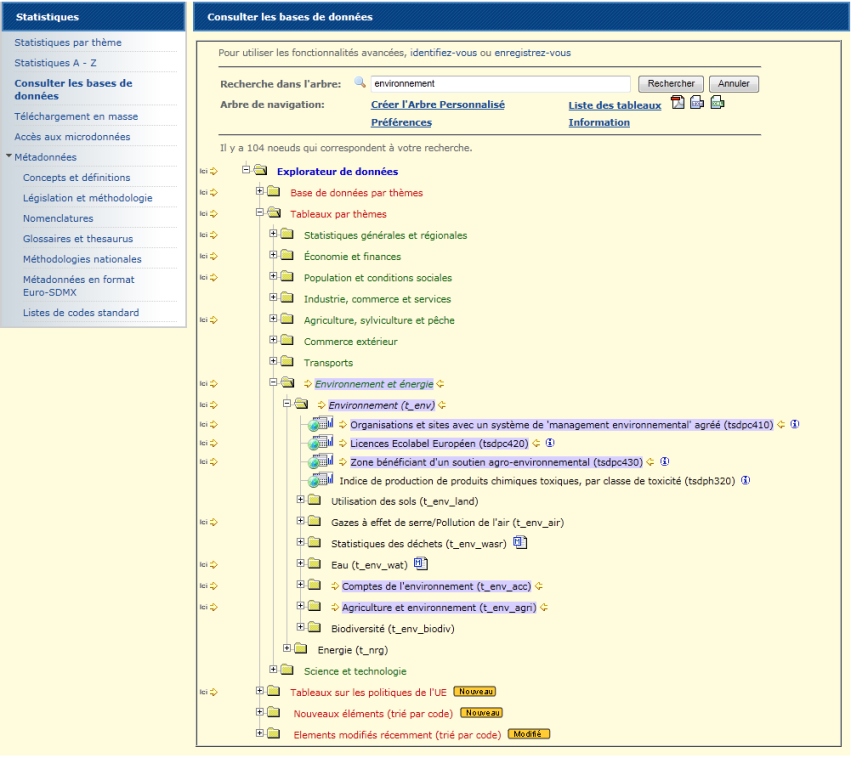
Task: Open Métadonnées en format Euro-SDMX
Action: click(x=79, y=286)
